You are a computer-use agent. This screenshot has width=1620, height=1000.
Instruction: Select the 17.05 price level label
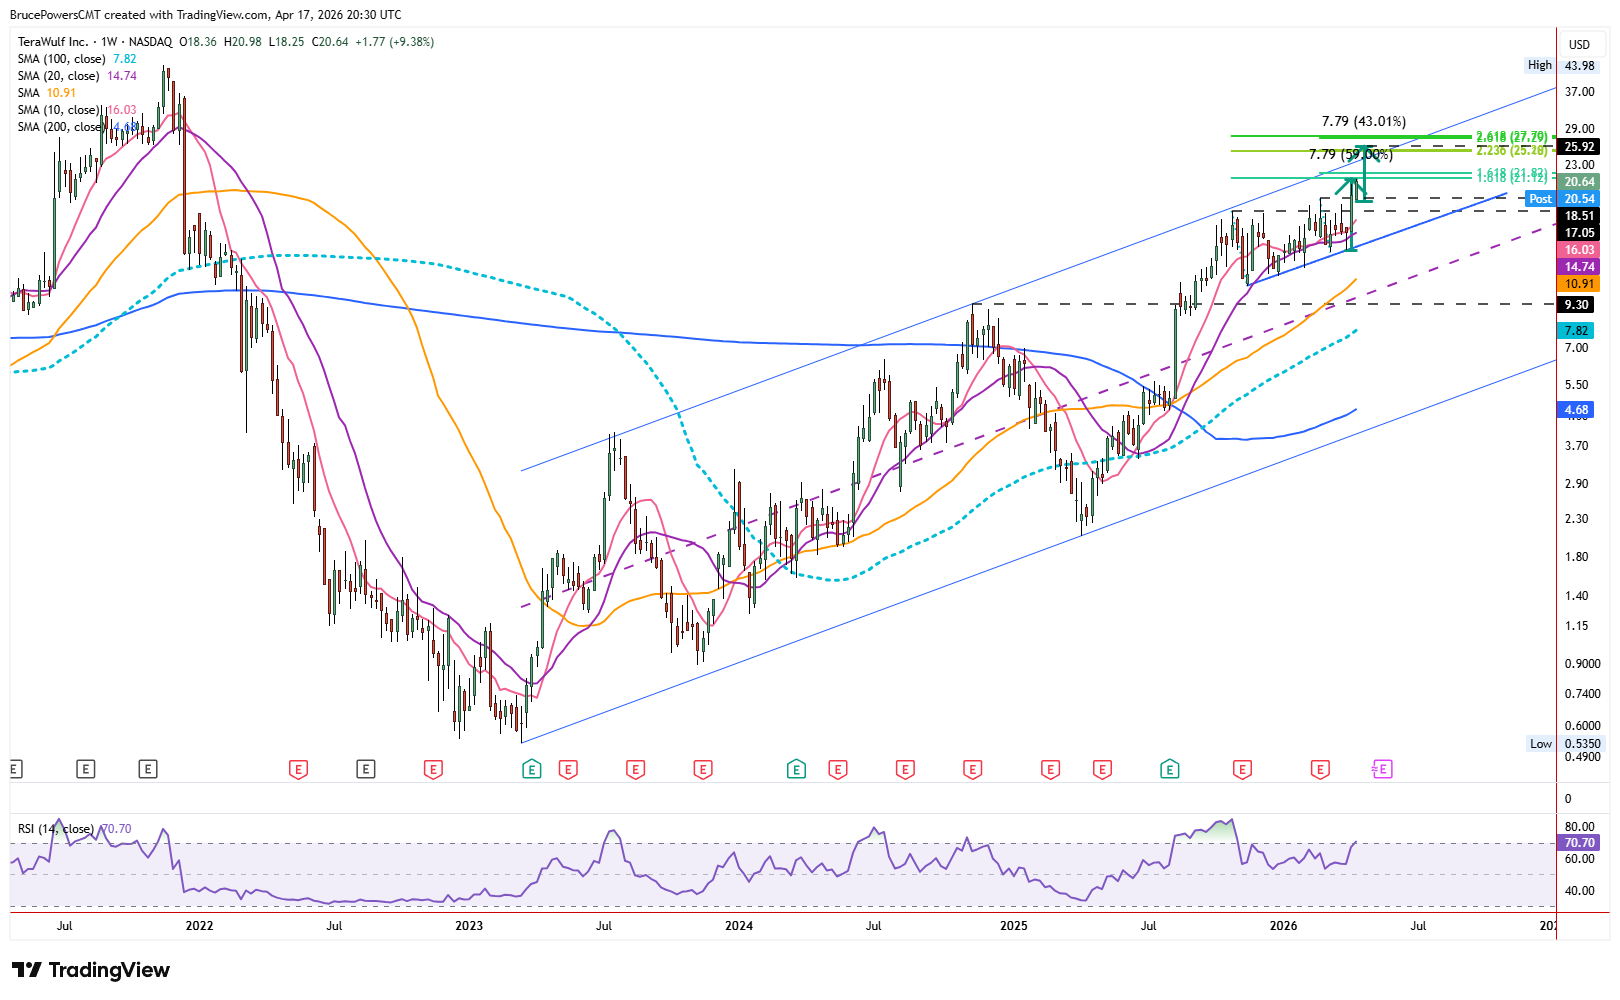click(1579, 233)
